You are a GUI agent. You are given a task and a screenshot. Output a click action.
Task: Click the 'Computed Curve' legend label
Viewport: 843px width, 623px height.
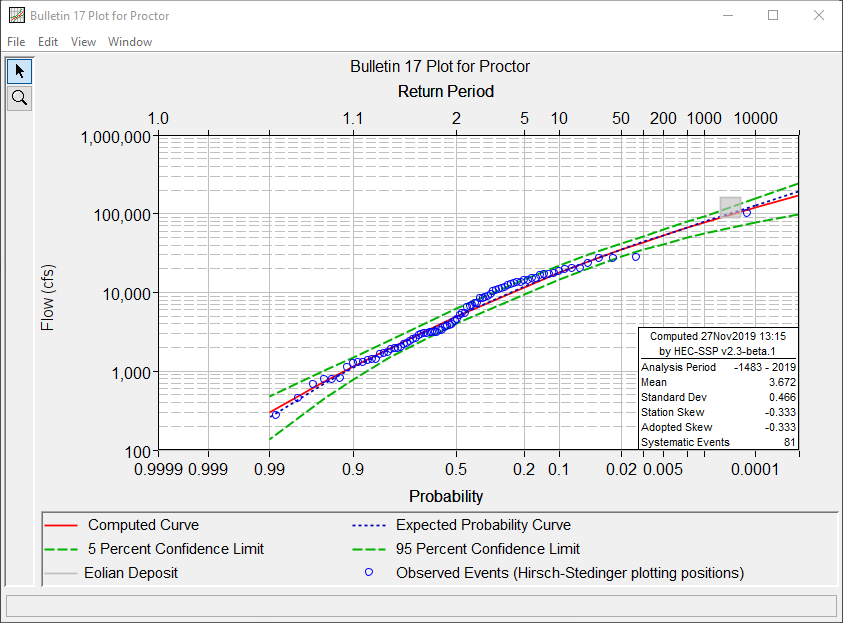coord(144,525)
